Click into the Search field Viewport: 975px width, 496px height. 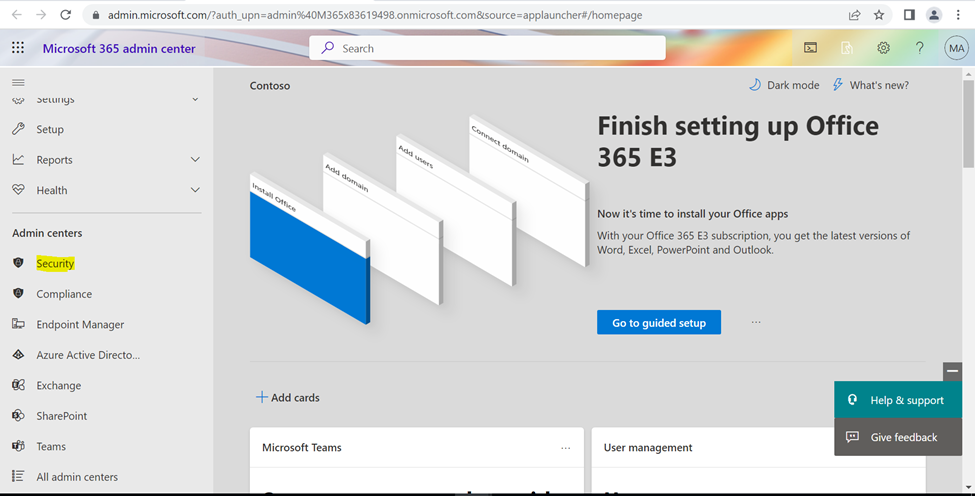point(488,48)
